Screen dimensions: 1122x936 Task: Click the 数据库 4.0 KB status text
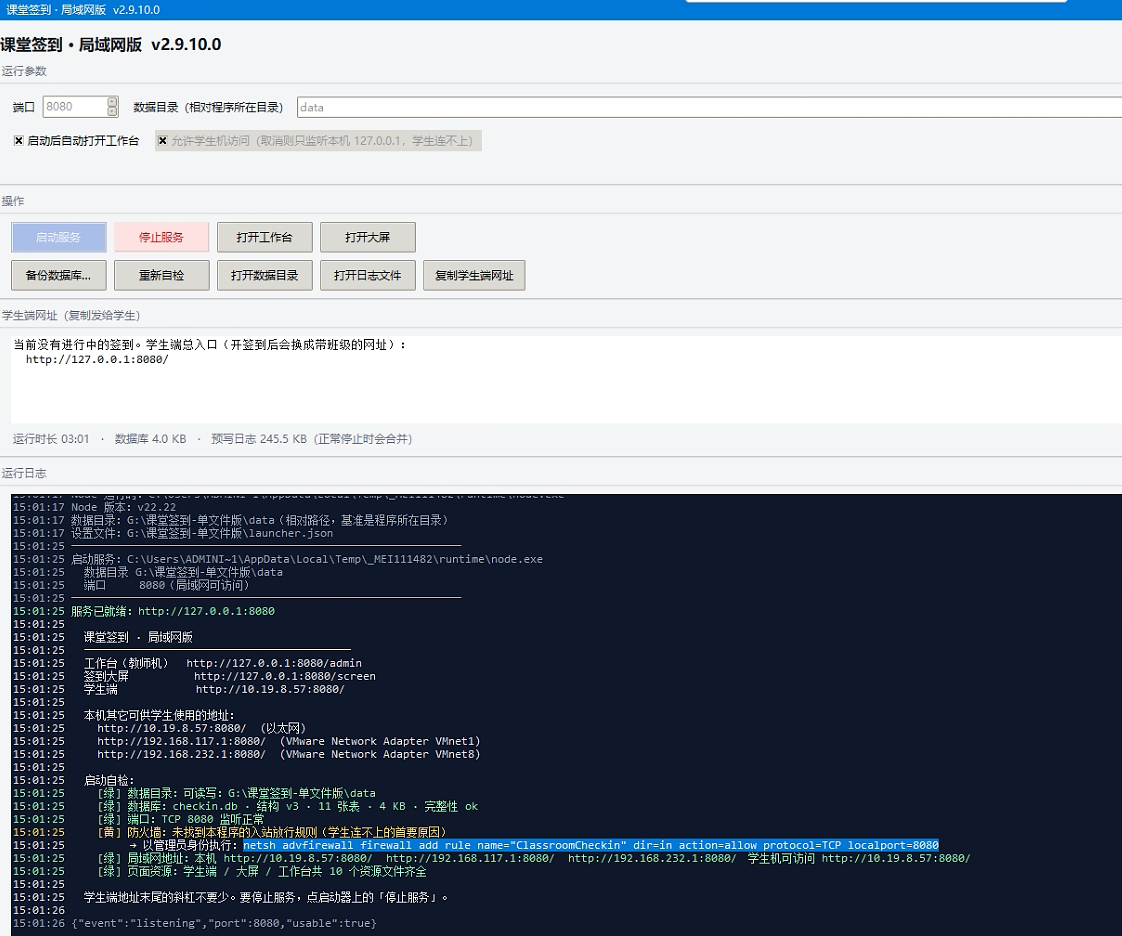point(150,439)
